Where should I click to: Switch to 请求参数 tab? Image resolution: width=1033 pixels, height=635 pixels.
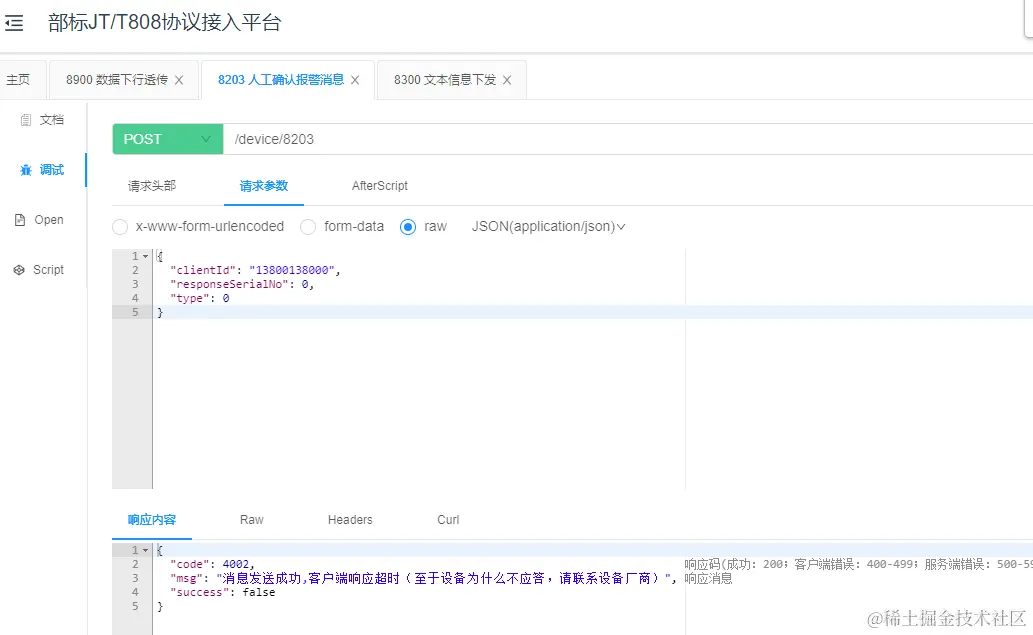tap(264, 186)
